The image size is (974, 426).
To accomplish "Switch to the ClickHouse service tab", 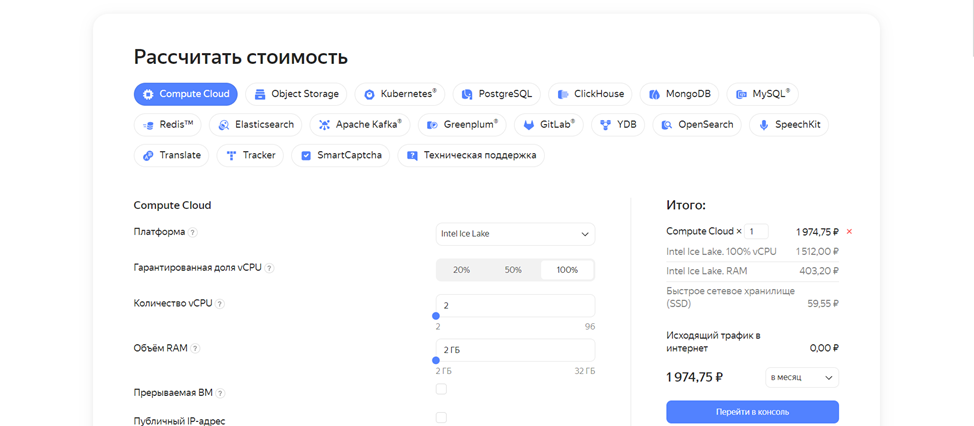I will click(590, 94).
